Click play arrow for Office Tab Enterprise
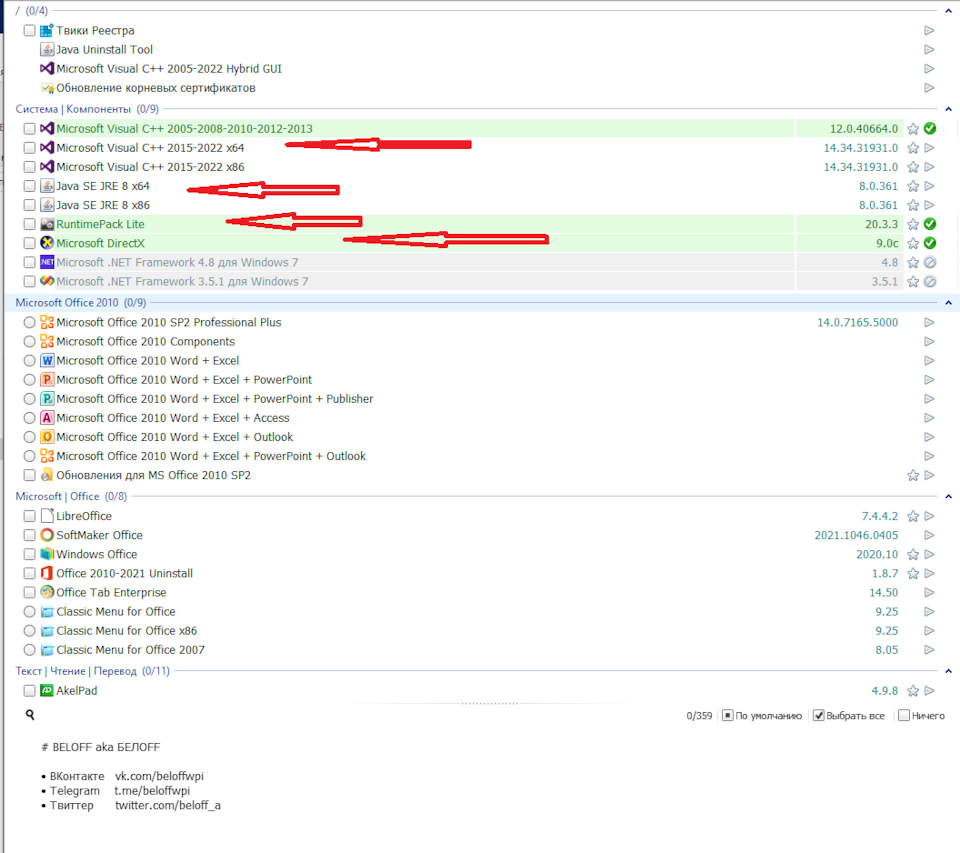960x853 pixels. pyautogui.click(x=929, y=592)
